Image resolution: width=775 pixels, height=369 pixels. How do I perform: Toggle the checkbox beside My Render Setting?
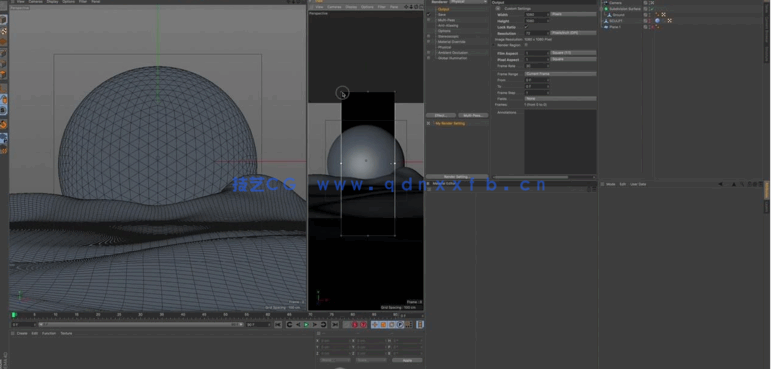[x=429, y=123]
